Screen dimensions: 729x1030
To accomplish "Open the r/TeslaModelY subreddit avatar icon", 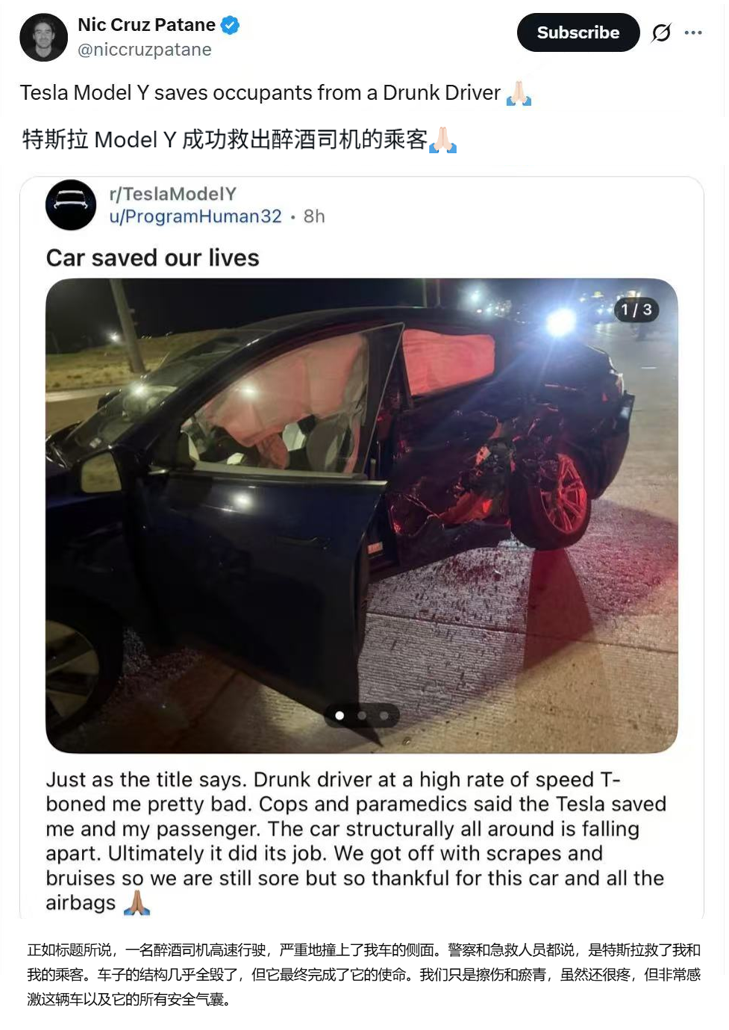I will [71, 204].
